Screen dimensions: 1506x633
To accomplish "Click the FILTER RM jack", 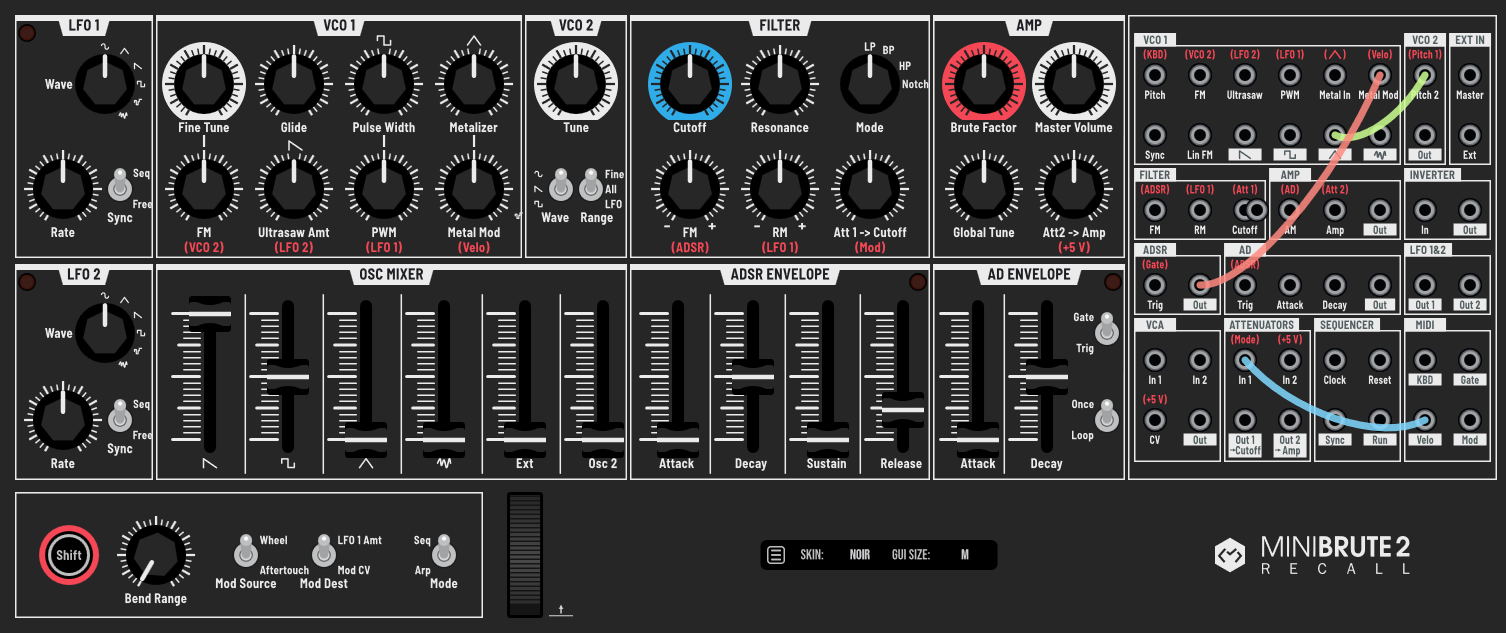I will pos(1199,210).
